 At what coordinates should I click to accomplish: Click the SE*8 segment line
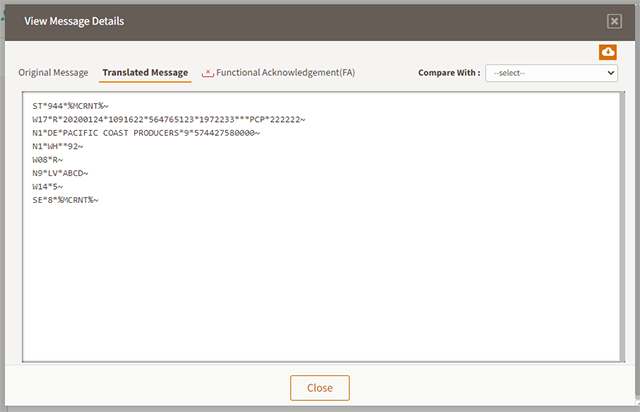(x=65, y=200)
